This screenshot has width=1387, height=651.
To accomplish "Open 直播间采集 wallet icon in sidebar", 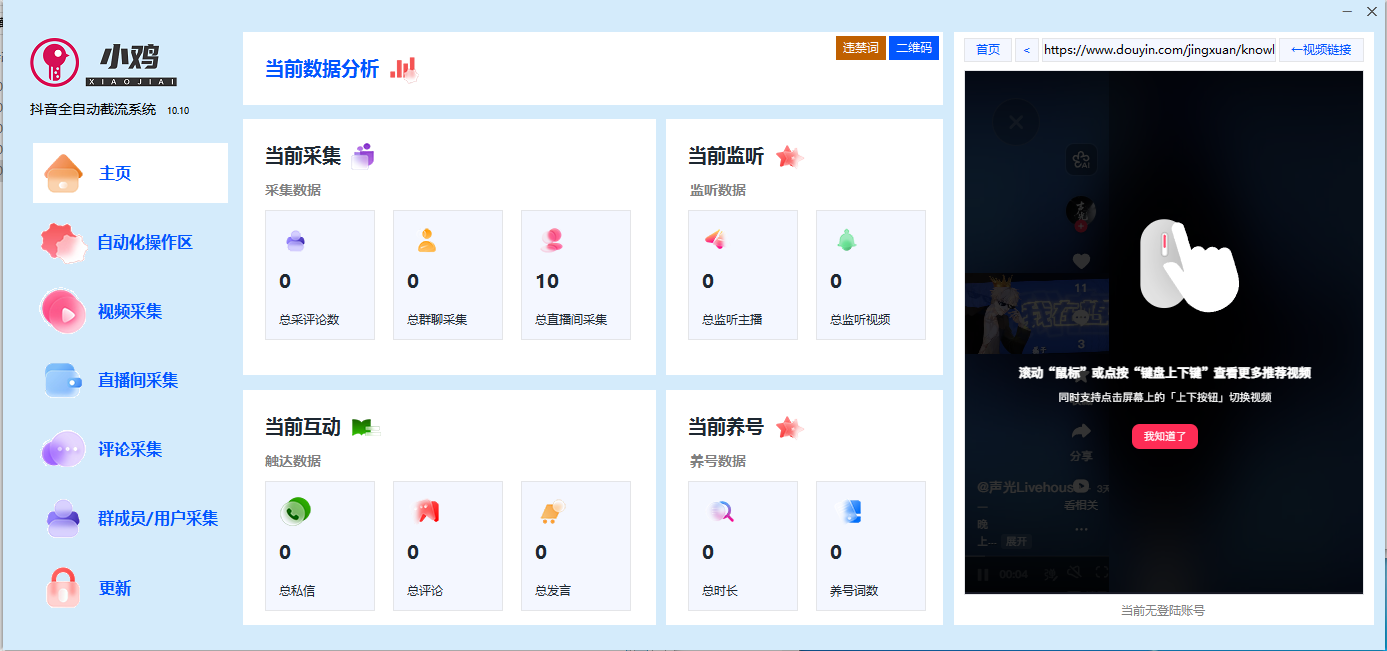I will tap(64, 381).
